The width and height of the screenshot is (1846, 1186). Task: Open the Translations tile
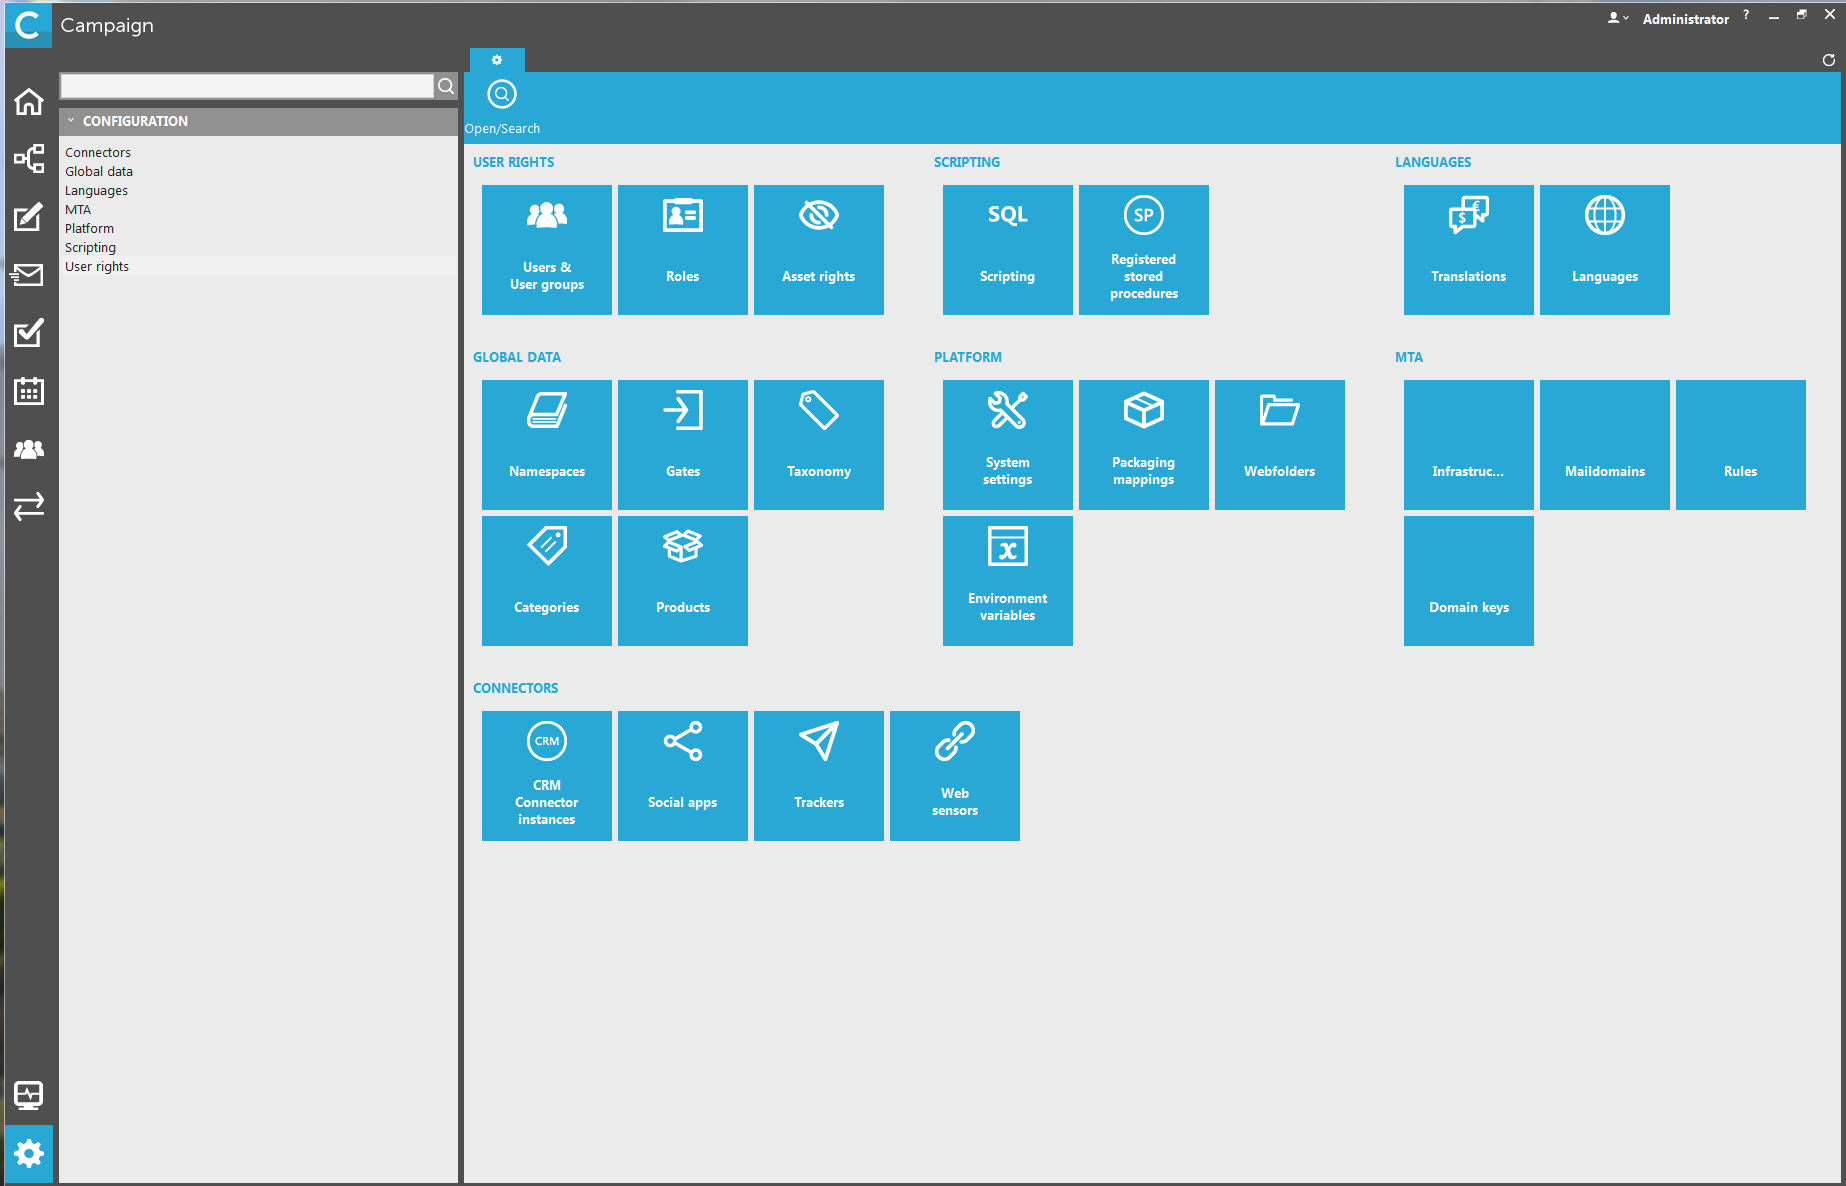pyautogui.click(x=1468, y=250)
